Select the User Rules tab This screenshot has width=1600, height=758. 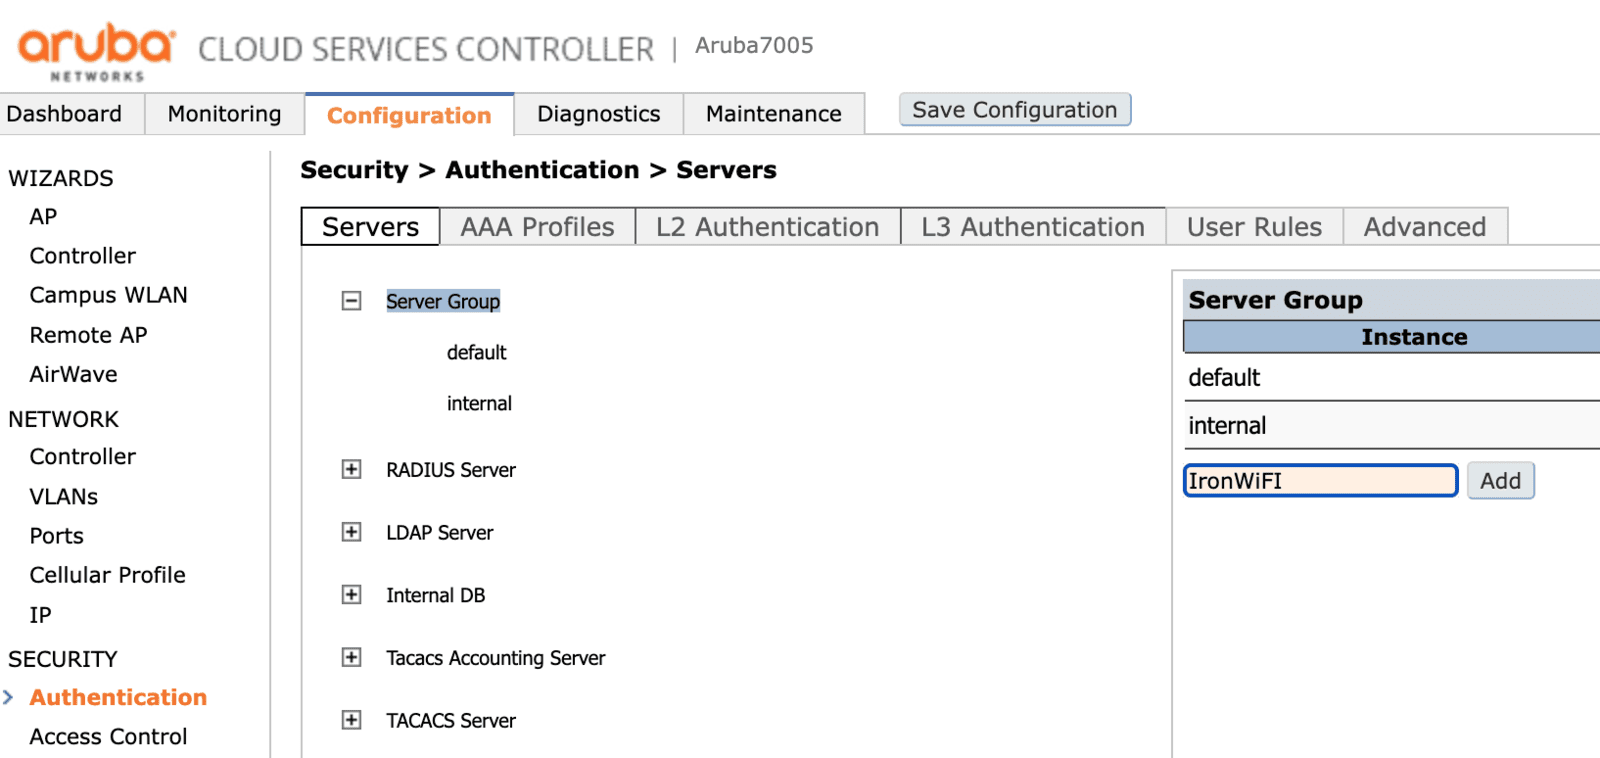(1253, 227)
